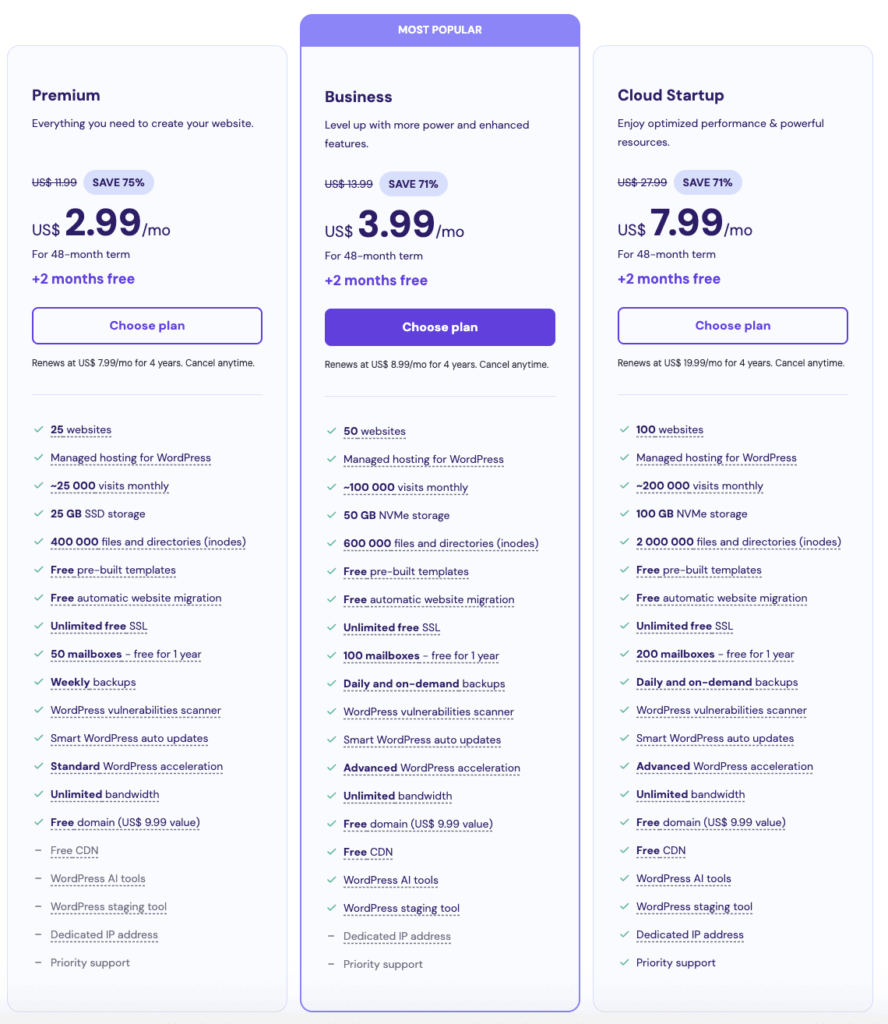Click the dash icon beside Premium Free CDN
The width and height of the screenshot is (888, 1024).
[36, 851]
